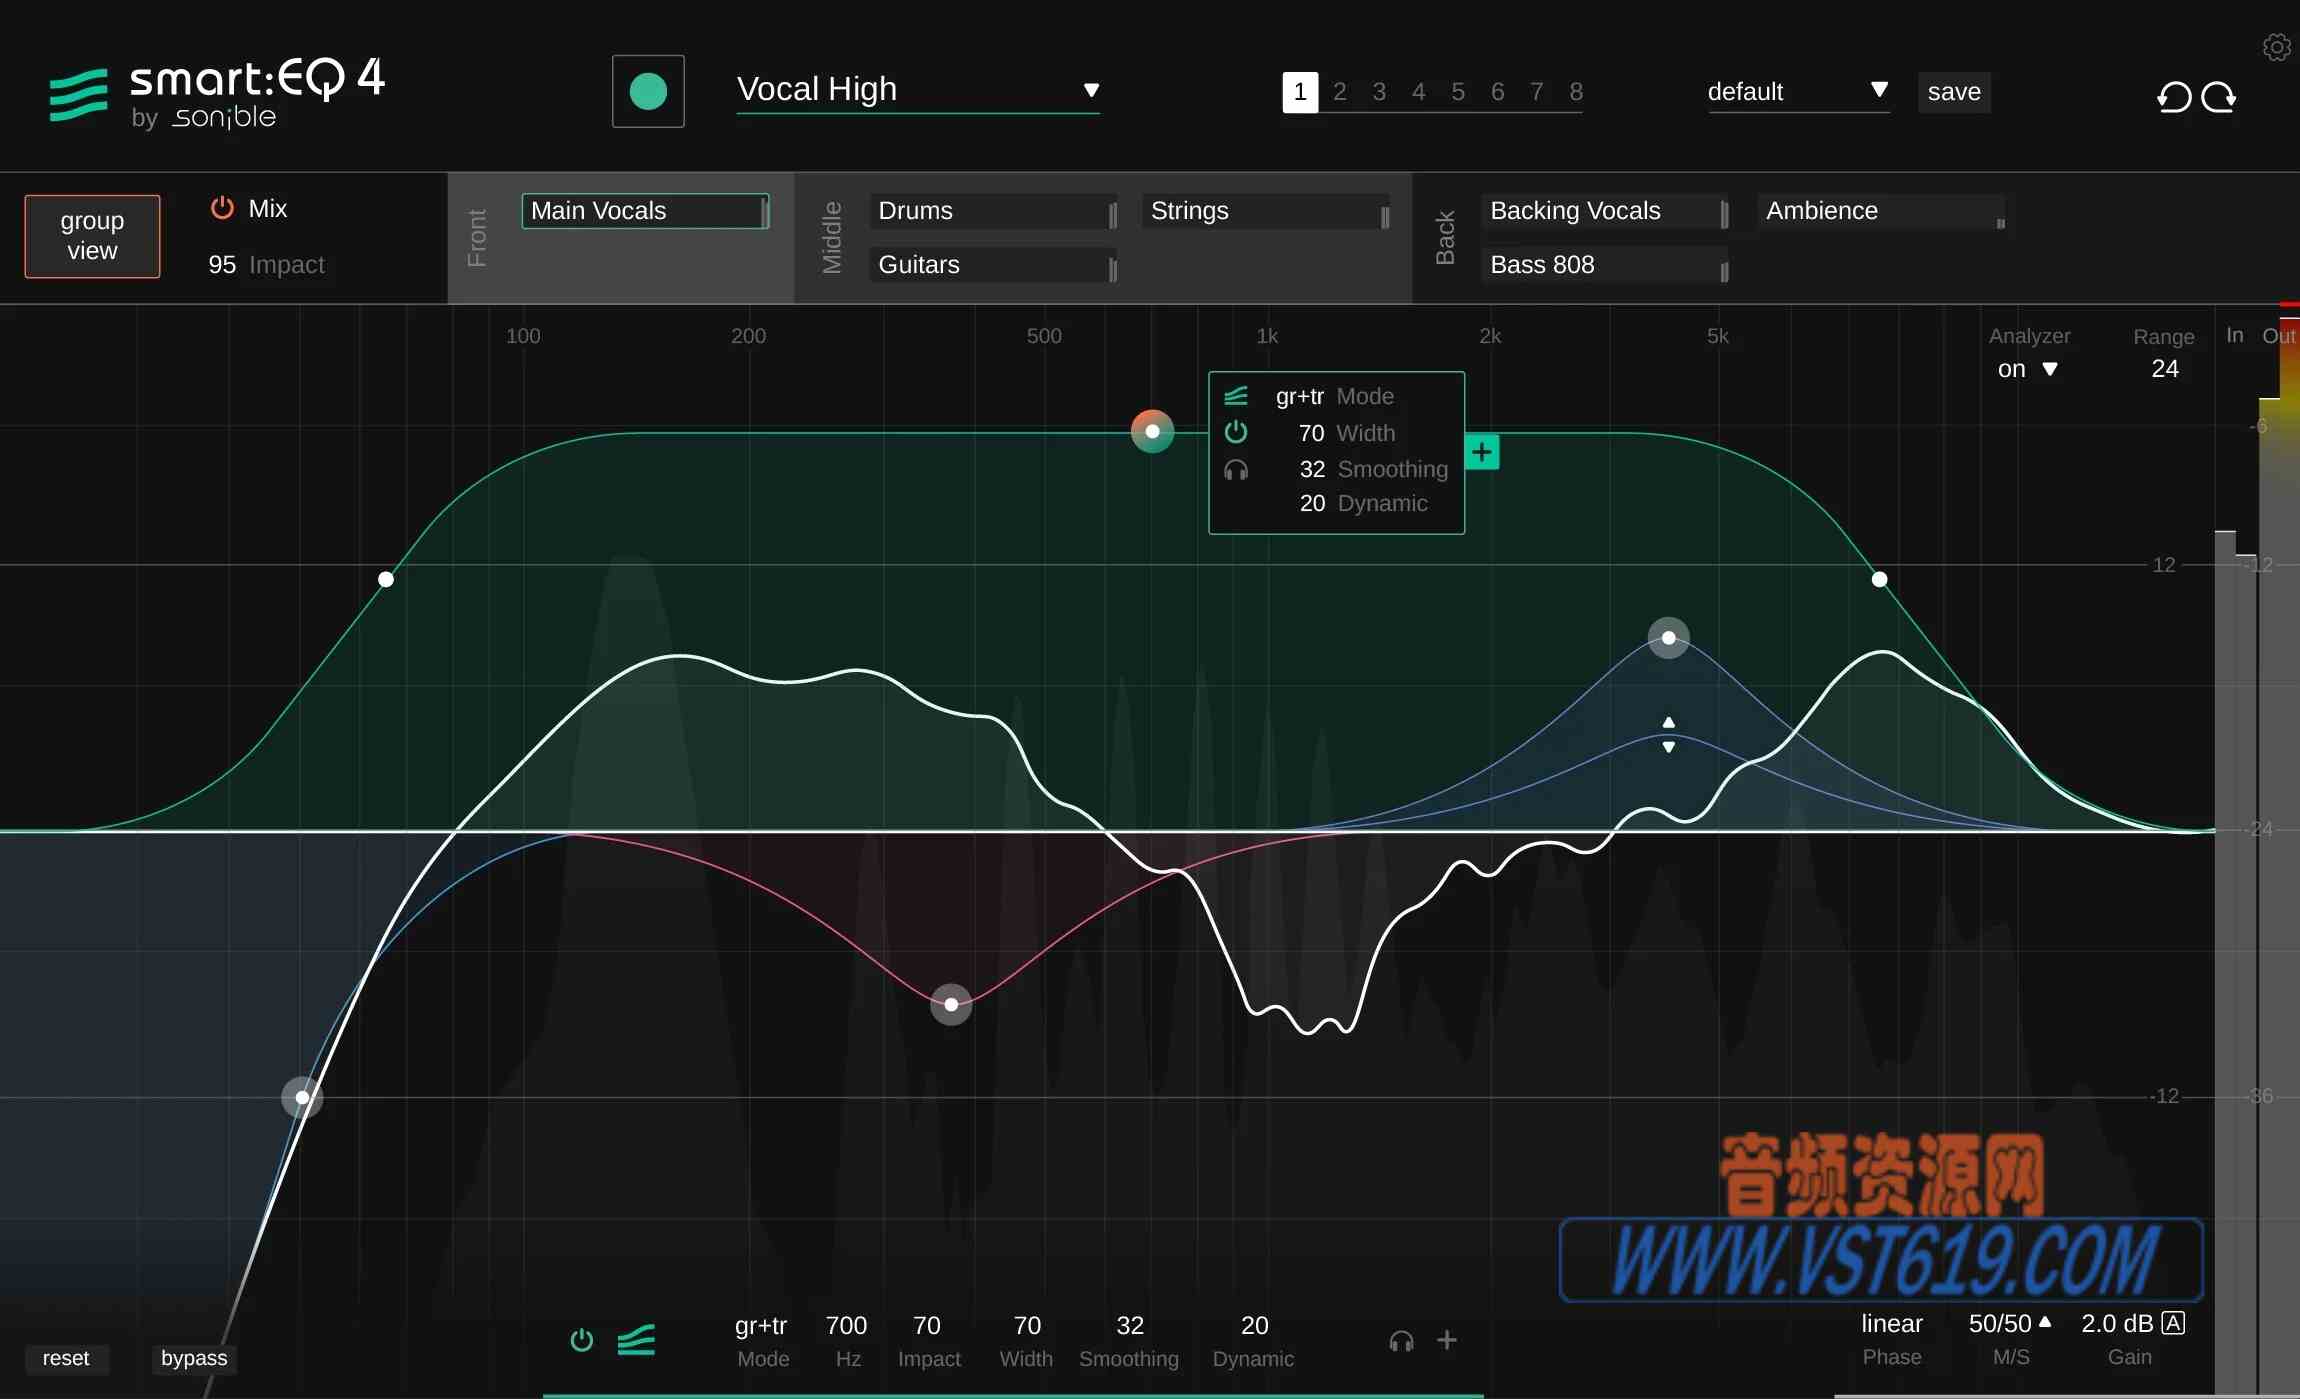Image resolution: width=2300 pixels, height=1399 pixels.
Task: Select the Drums track
Action: pyautogui.click(x=993, y=211)
